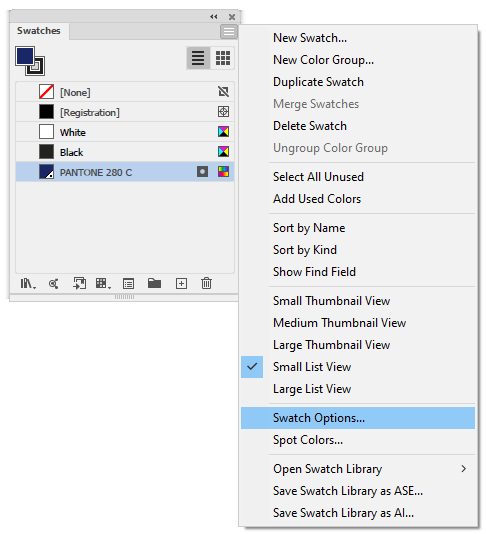The height and width of the screenshot is (534, 486).
Task: Open the Swatches panel hamburger menu
Action: pyautogui.click(x=229, y=32)
